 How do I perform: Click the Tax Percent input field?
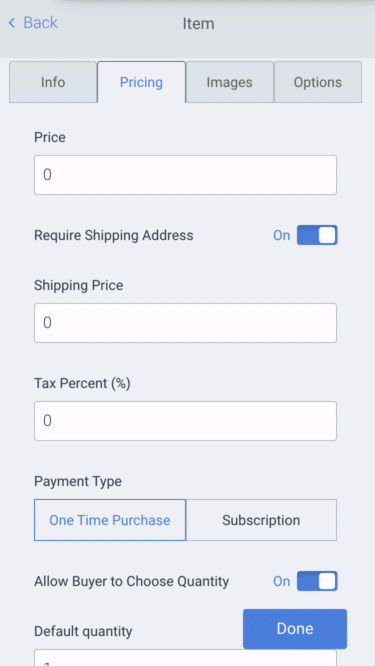pos(186,421)
